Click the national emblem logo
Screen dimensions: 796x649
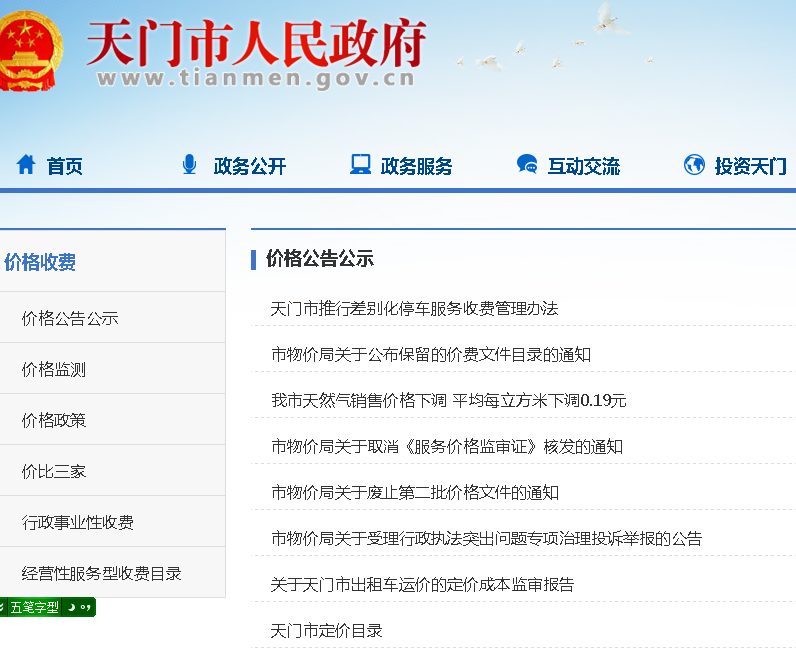28,50
